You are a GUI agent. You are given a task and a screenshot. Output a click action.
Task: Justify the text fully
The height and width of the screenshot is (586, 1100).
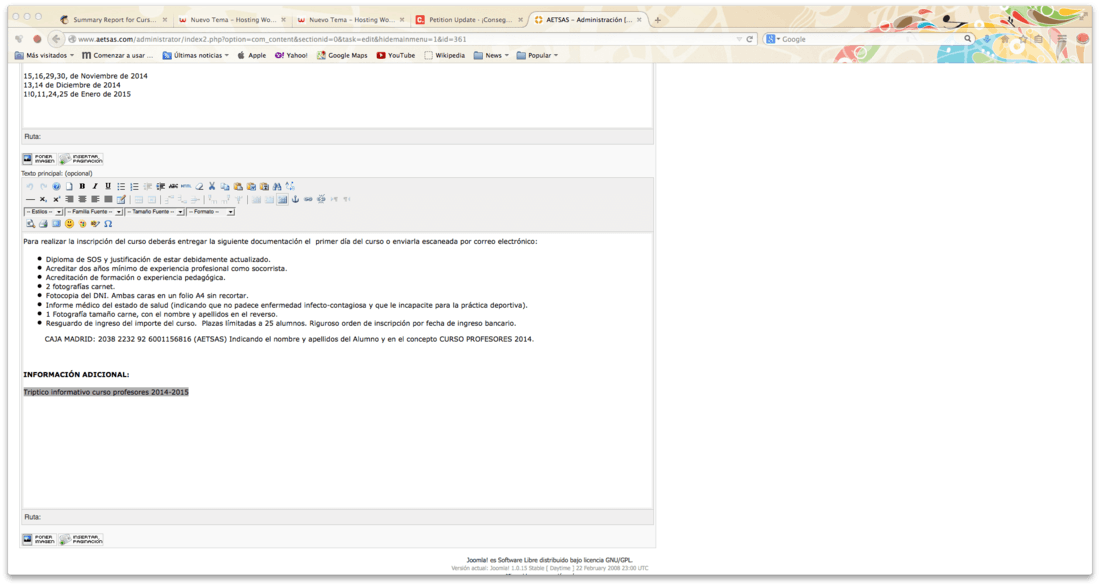click(108, 199)
